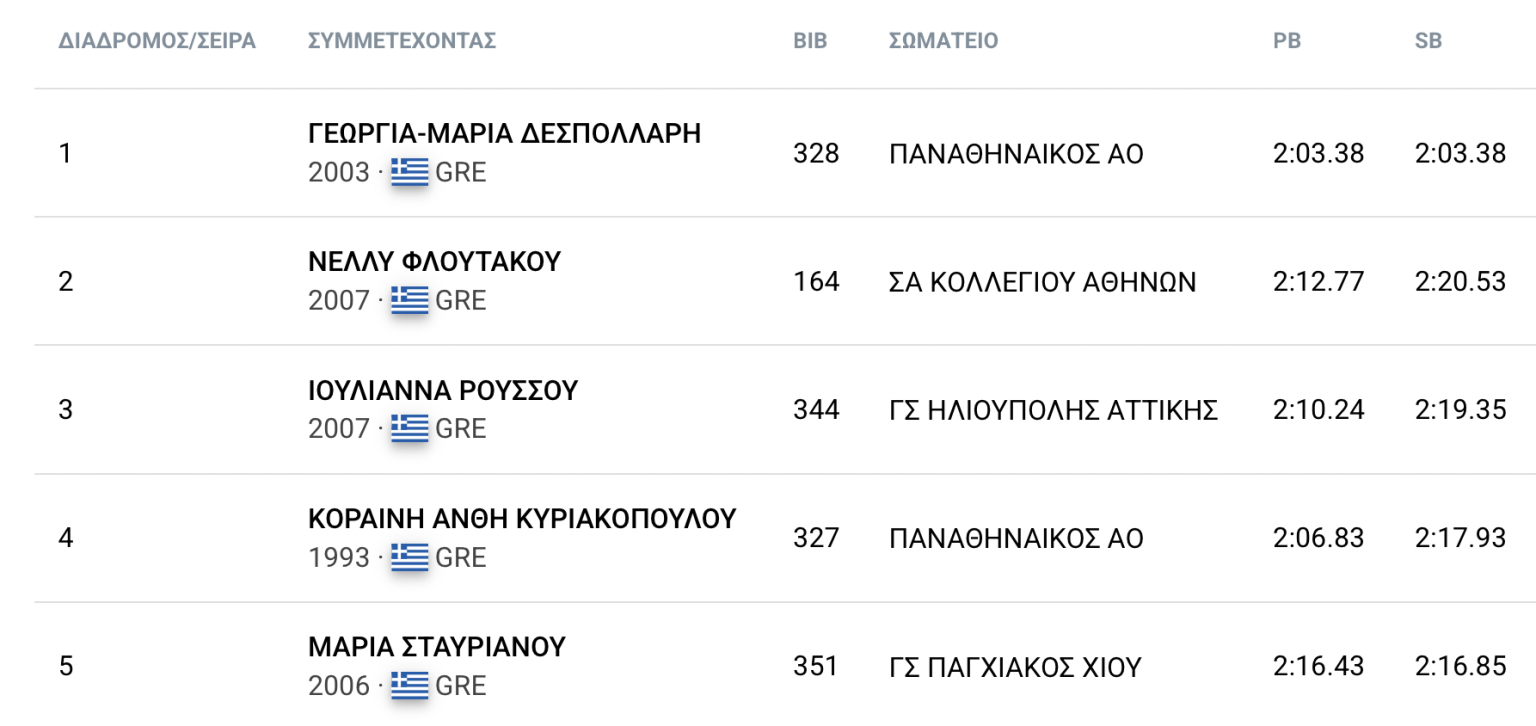Click the ΣΥΜΜΕΤΕΧΟΝΤΑΣ column header
Viewport: 1536px width, 726px height.
click(x=402, y=41)
